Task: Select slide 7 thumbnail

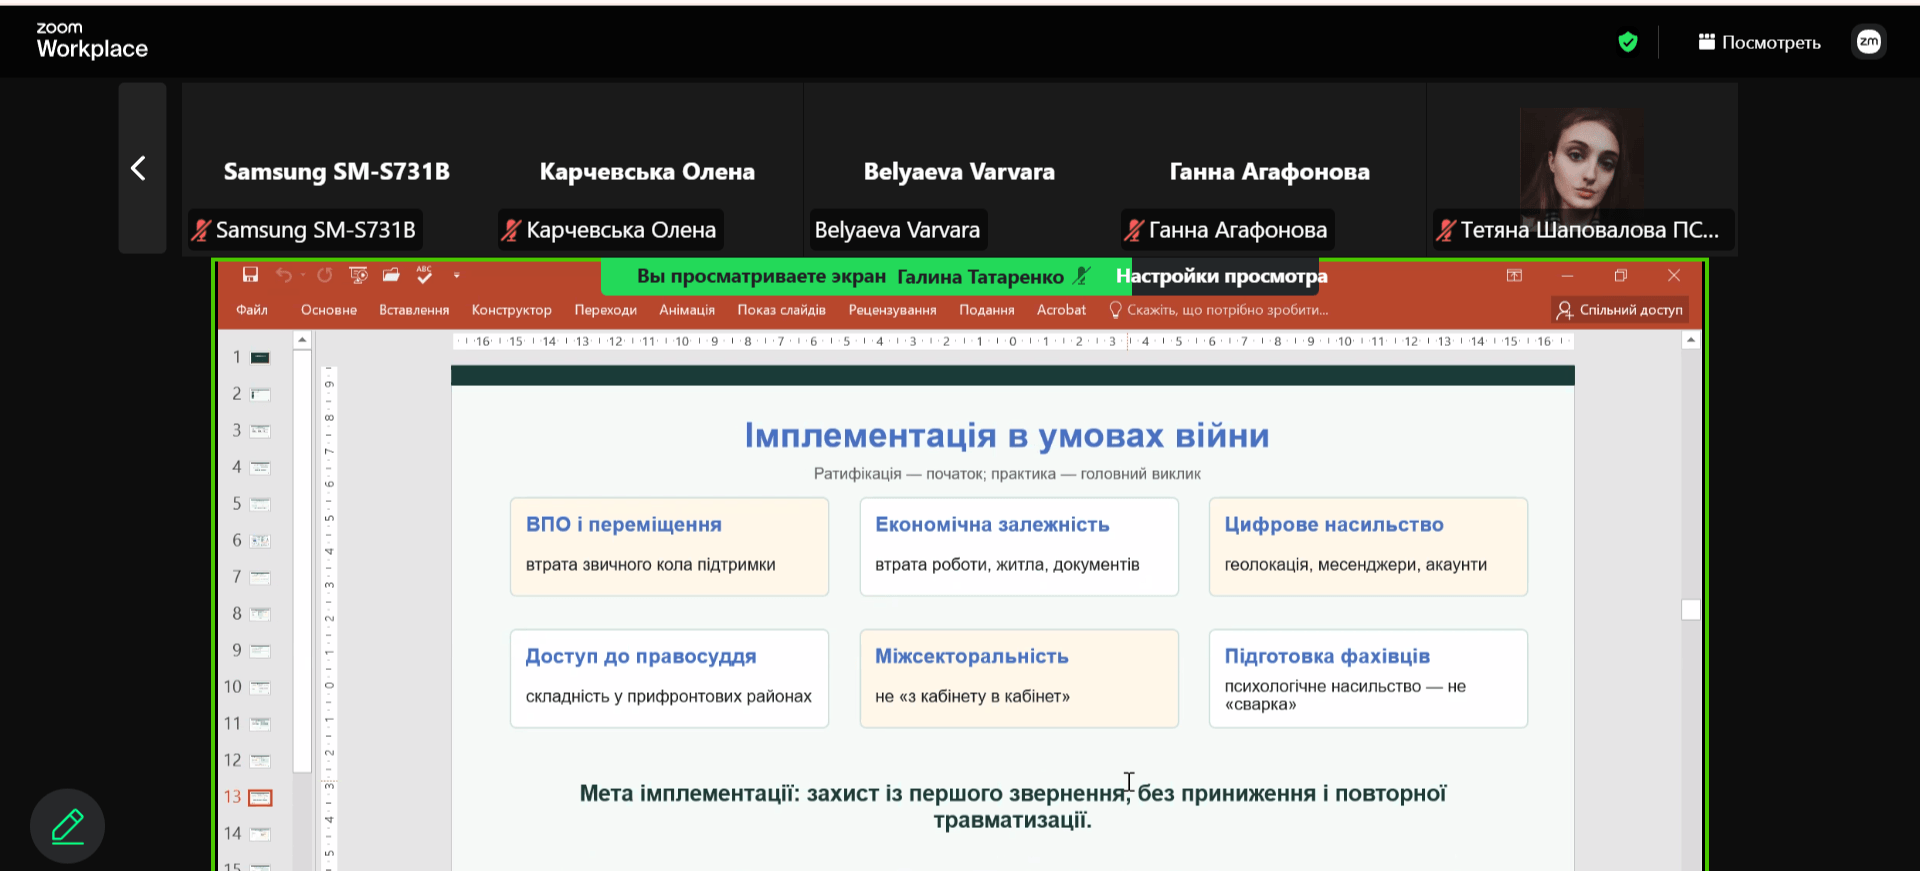Action: (x=260, y=577)
